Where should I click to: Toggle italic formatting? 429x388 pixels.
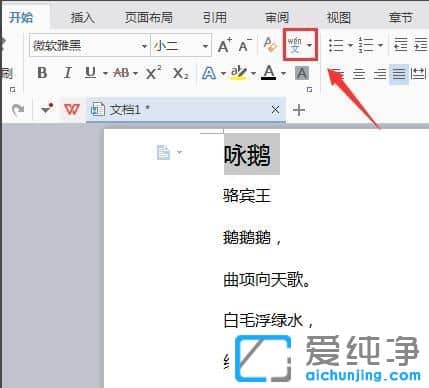tap(68, 73)
